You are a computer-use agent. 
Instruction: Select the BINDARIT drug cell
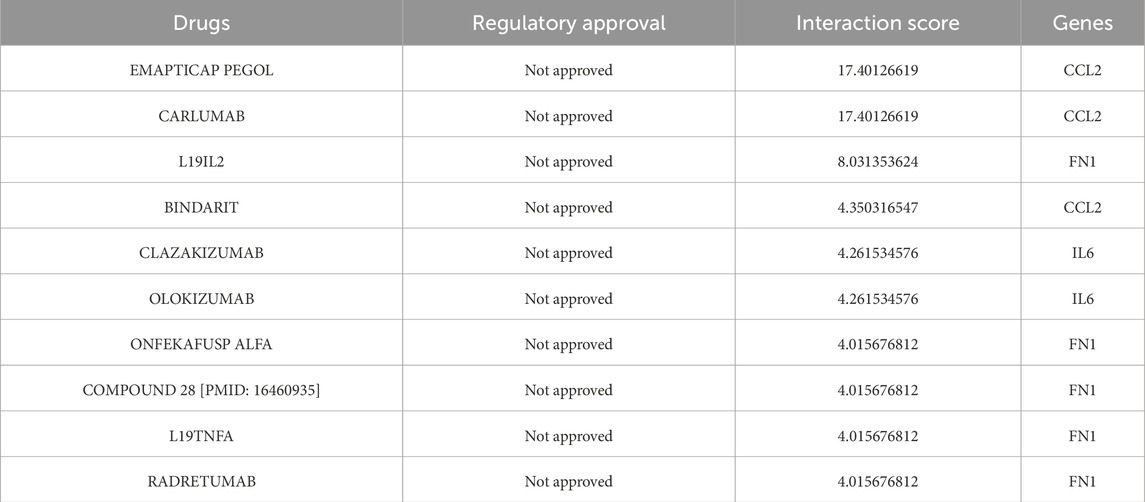(201, 208)
